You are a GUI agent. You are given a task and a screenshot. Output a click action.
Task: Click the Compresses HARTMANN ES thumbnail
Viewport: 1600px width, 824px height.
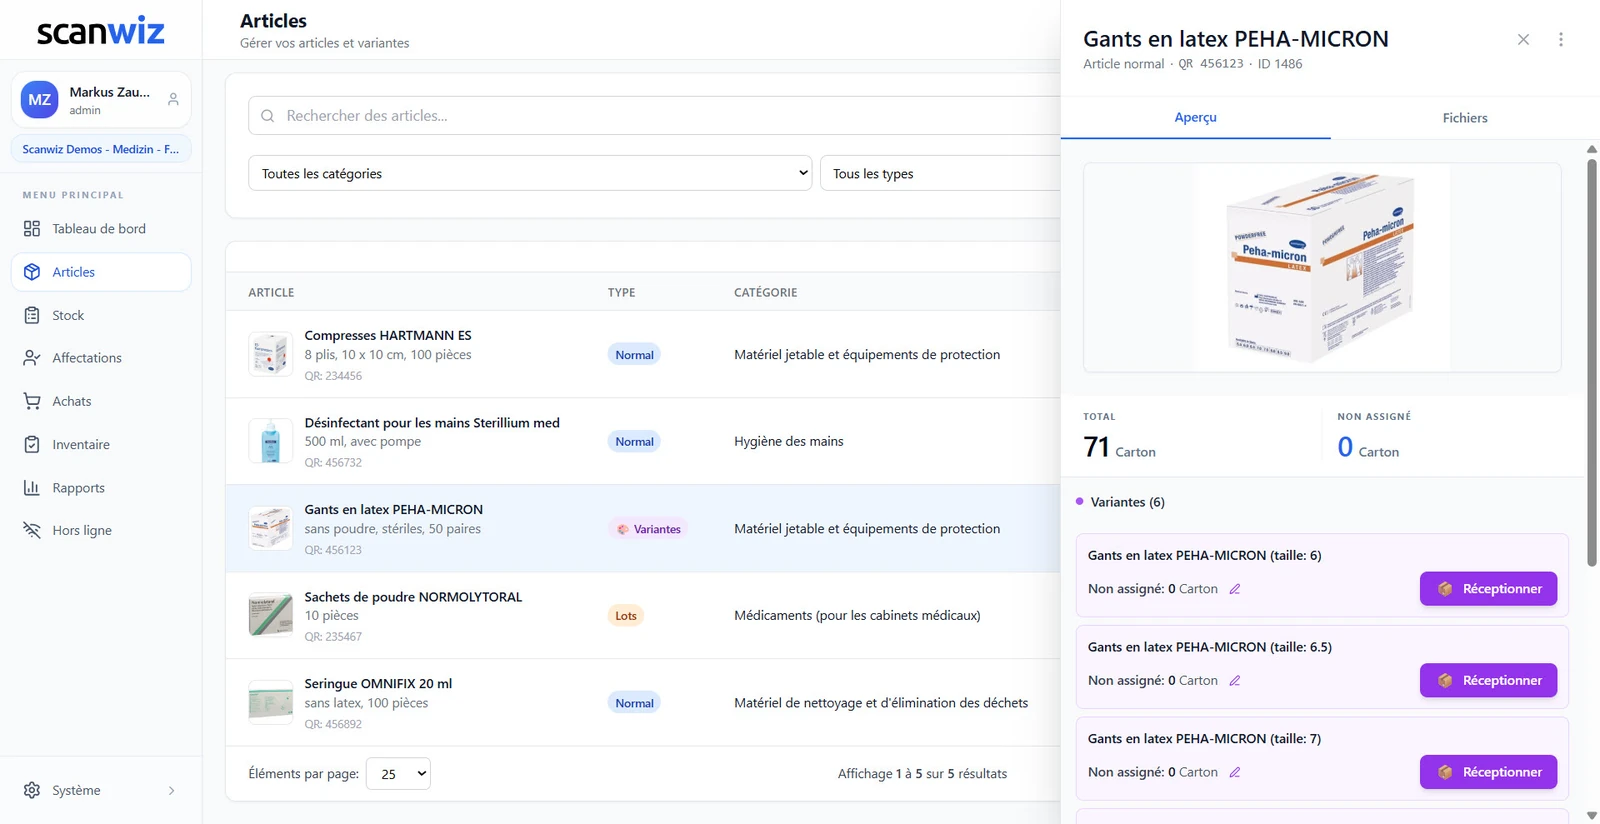271,354
